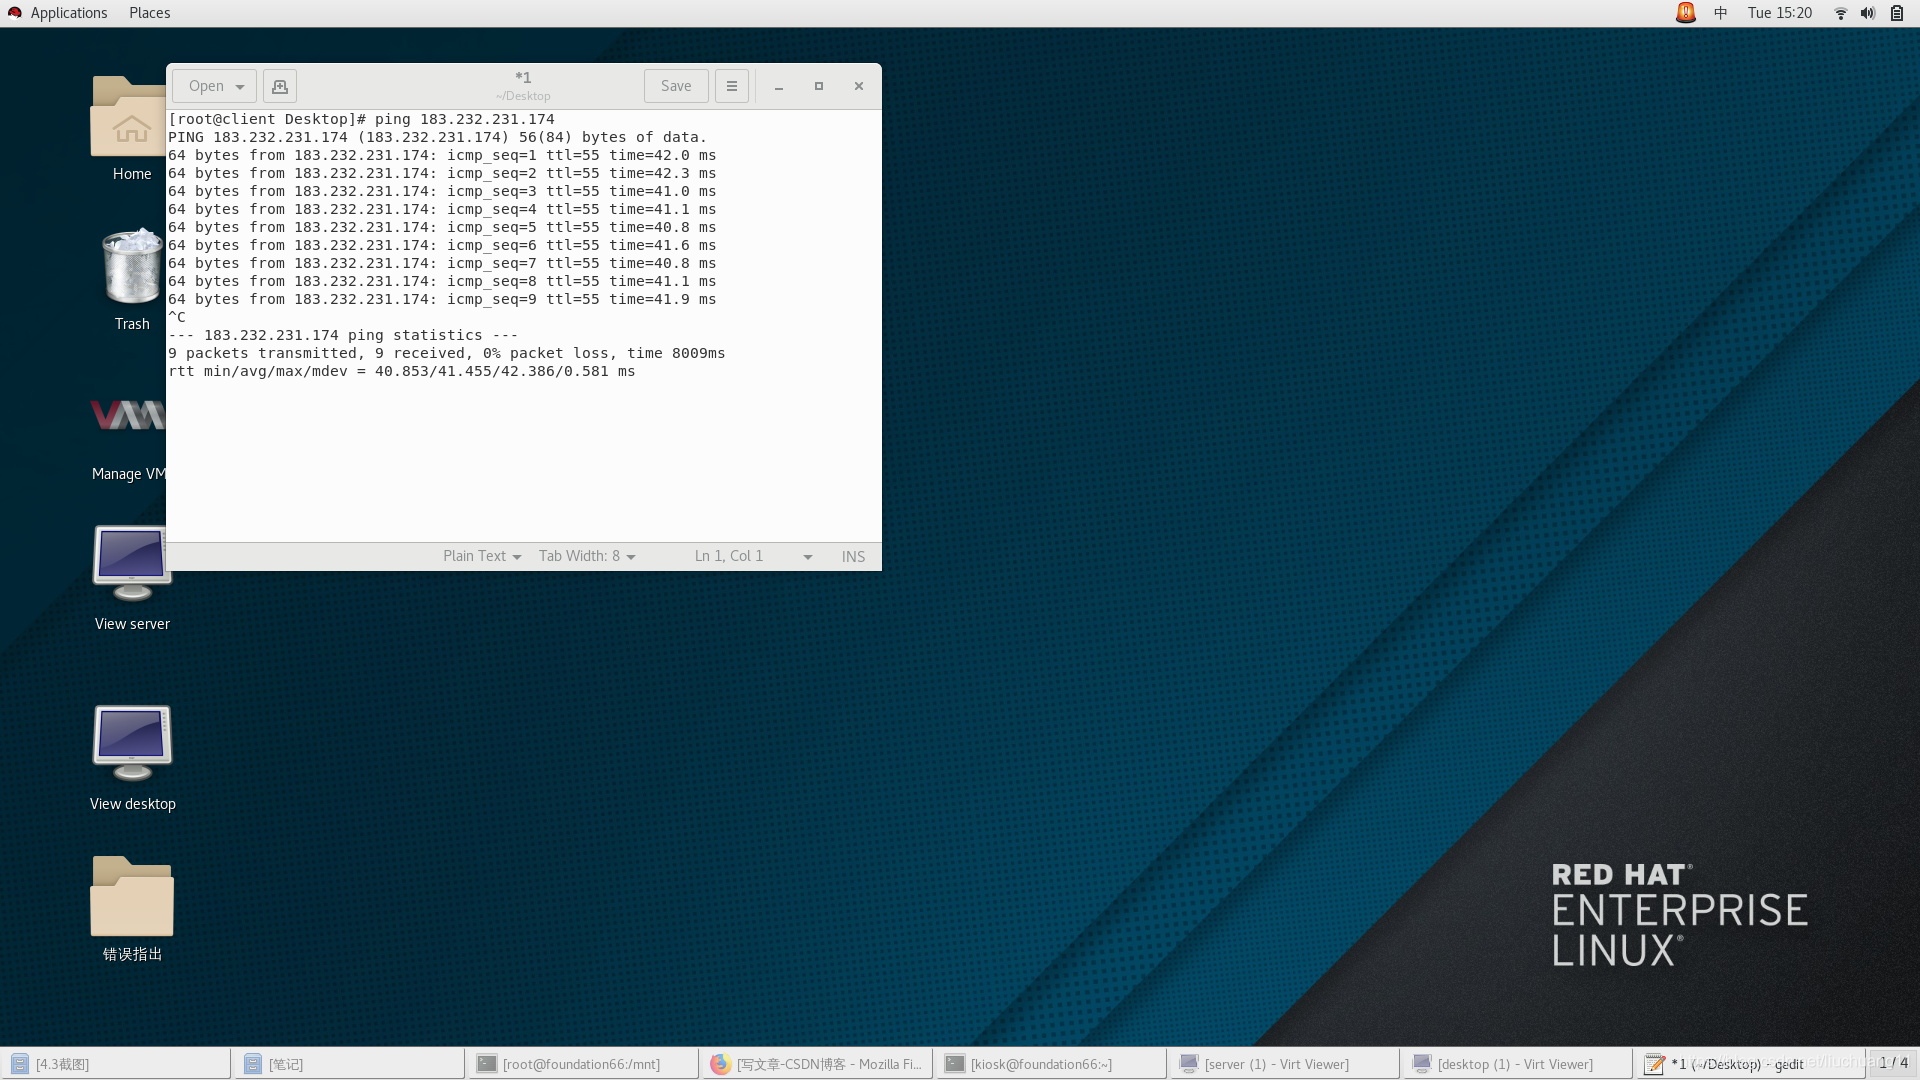Switch to gedit *1 taskbar window
Viewport: 1920px width, 1080px height.
point(1752,1064)
